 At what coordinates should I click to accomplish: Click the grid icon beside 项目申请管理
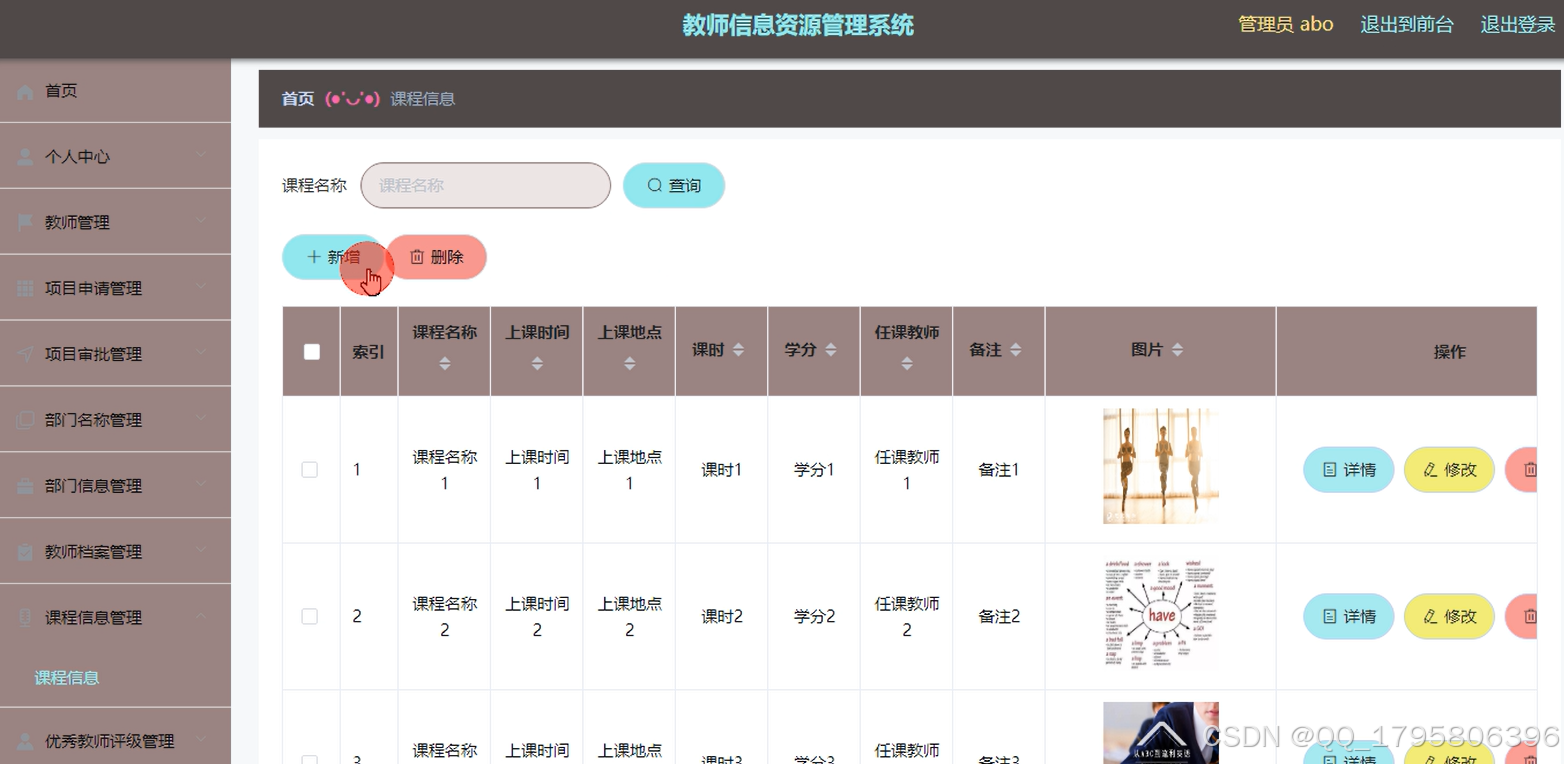23,287
